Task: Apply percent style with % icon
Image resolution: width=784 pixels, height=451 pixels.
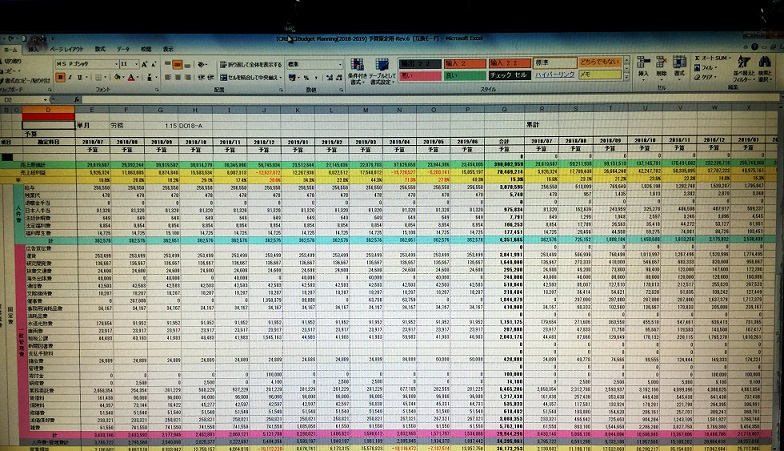Action: (x=306, y=78)
